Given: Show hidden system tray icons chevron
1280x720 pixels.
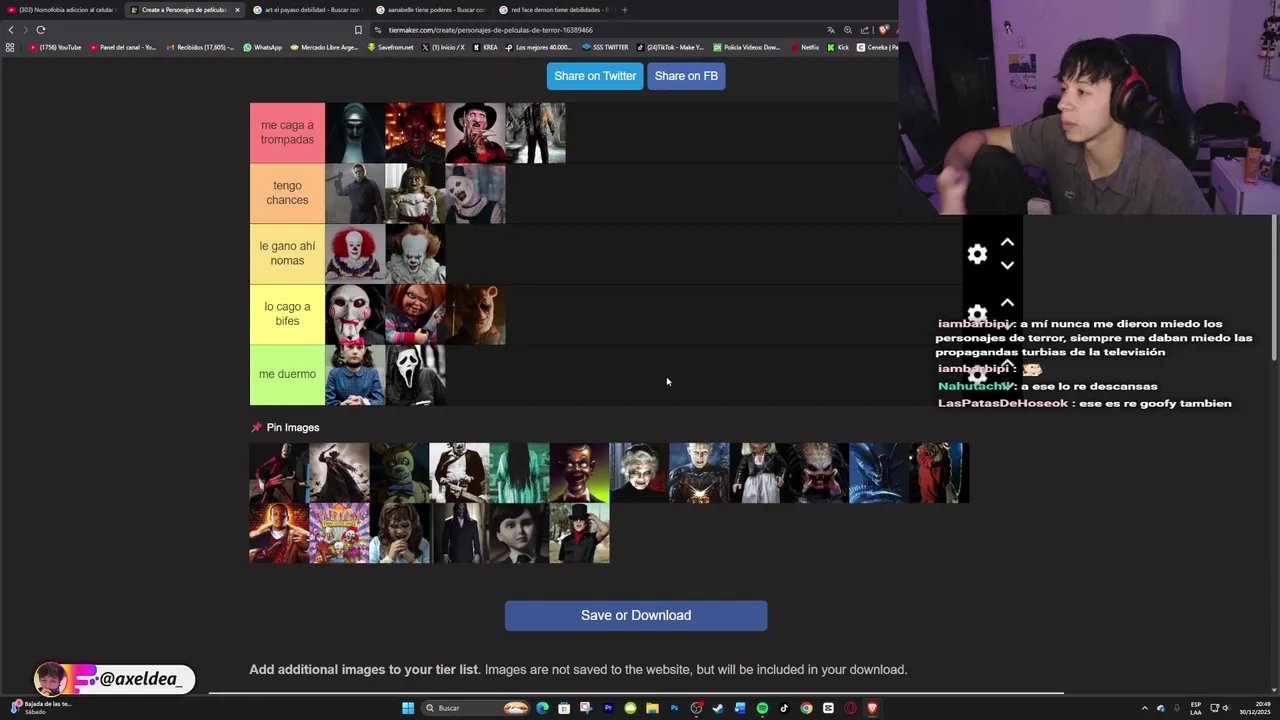Looking at the screenshot, I should [x=1145, y=708].
